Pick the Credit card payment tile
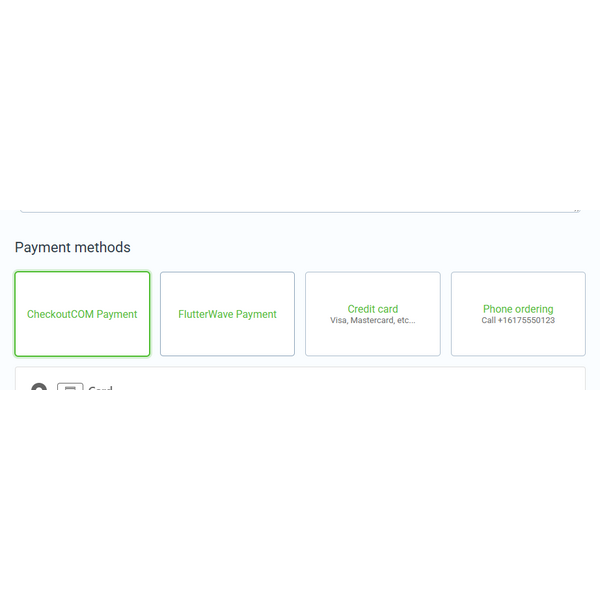 pos(372,314)
